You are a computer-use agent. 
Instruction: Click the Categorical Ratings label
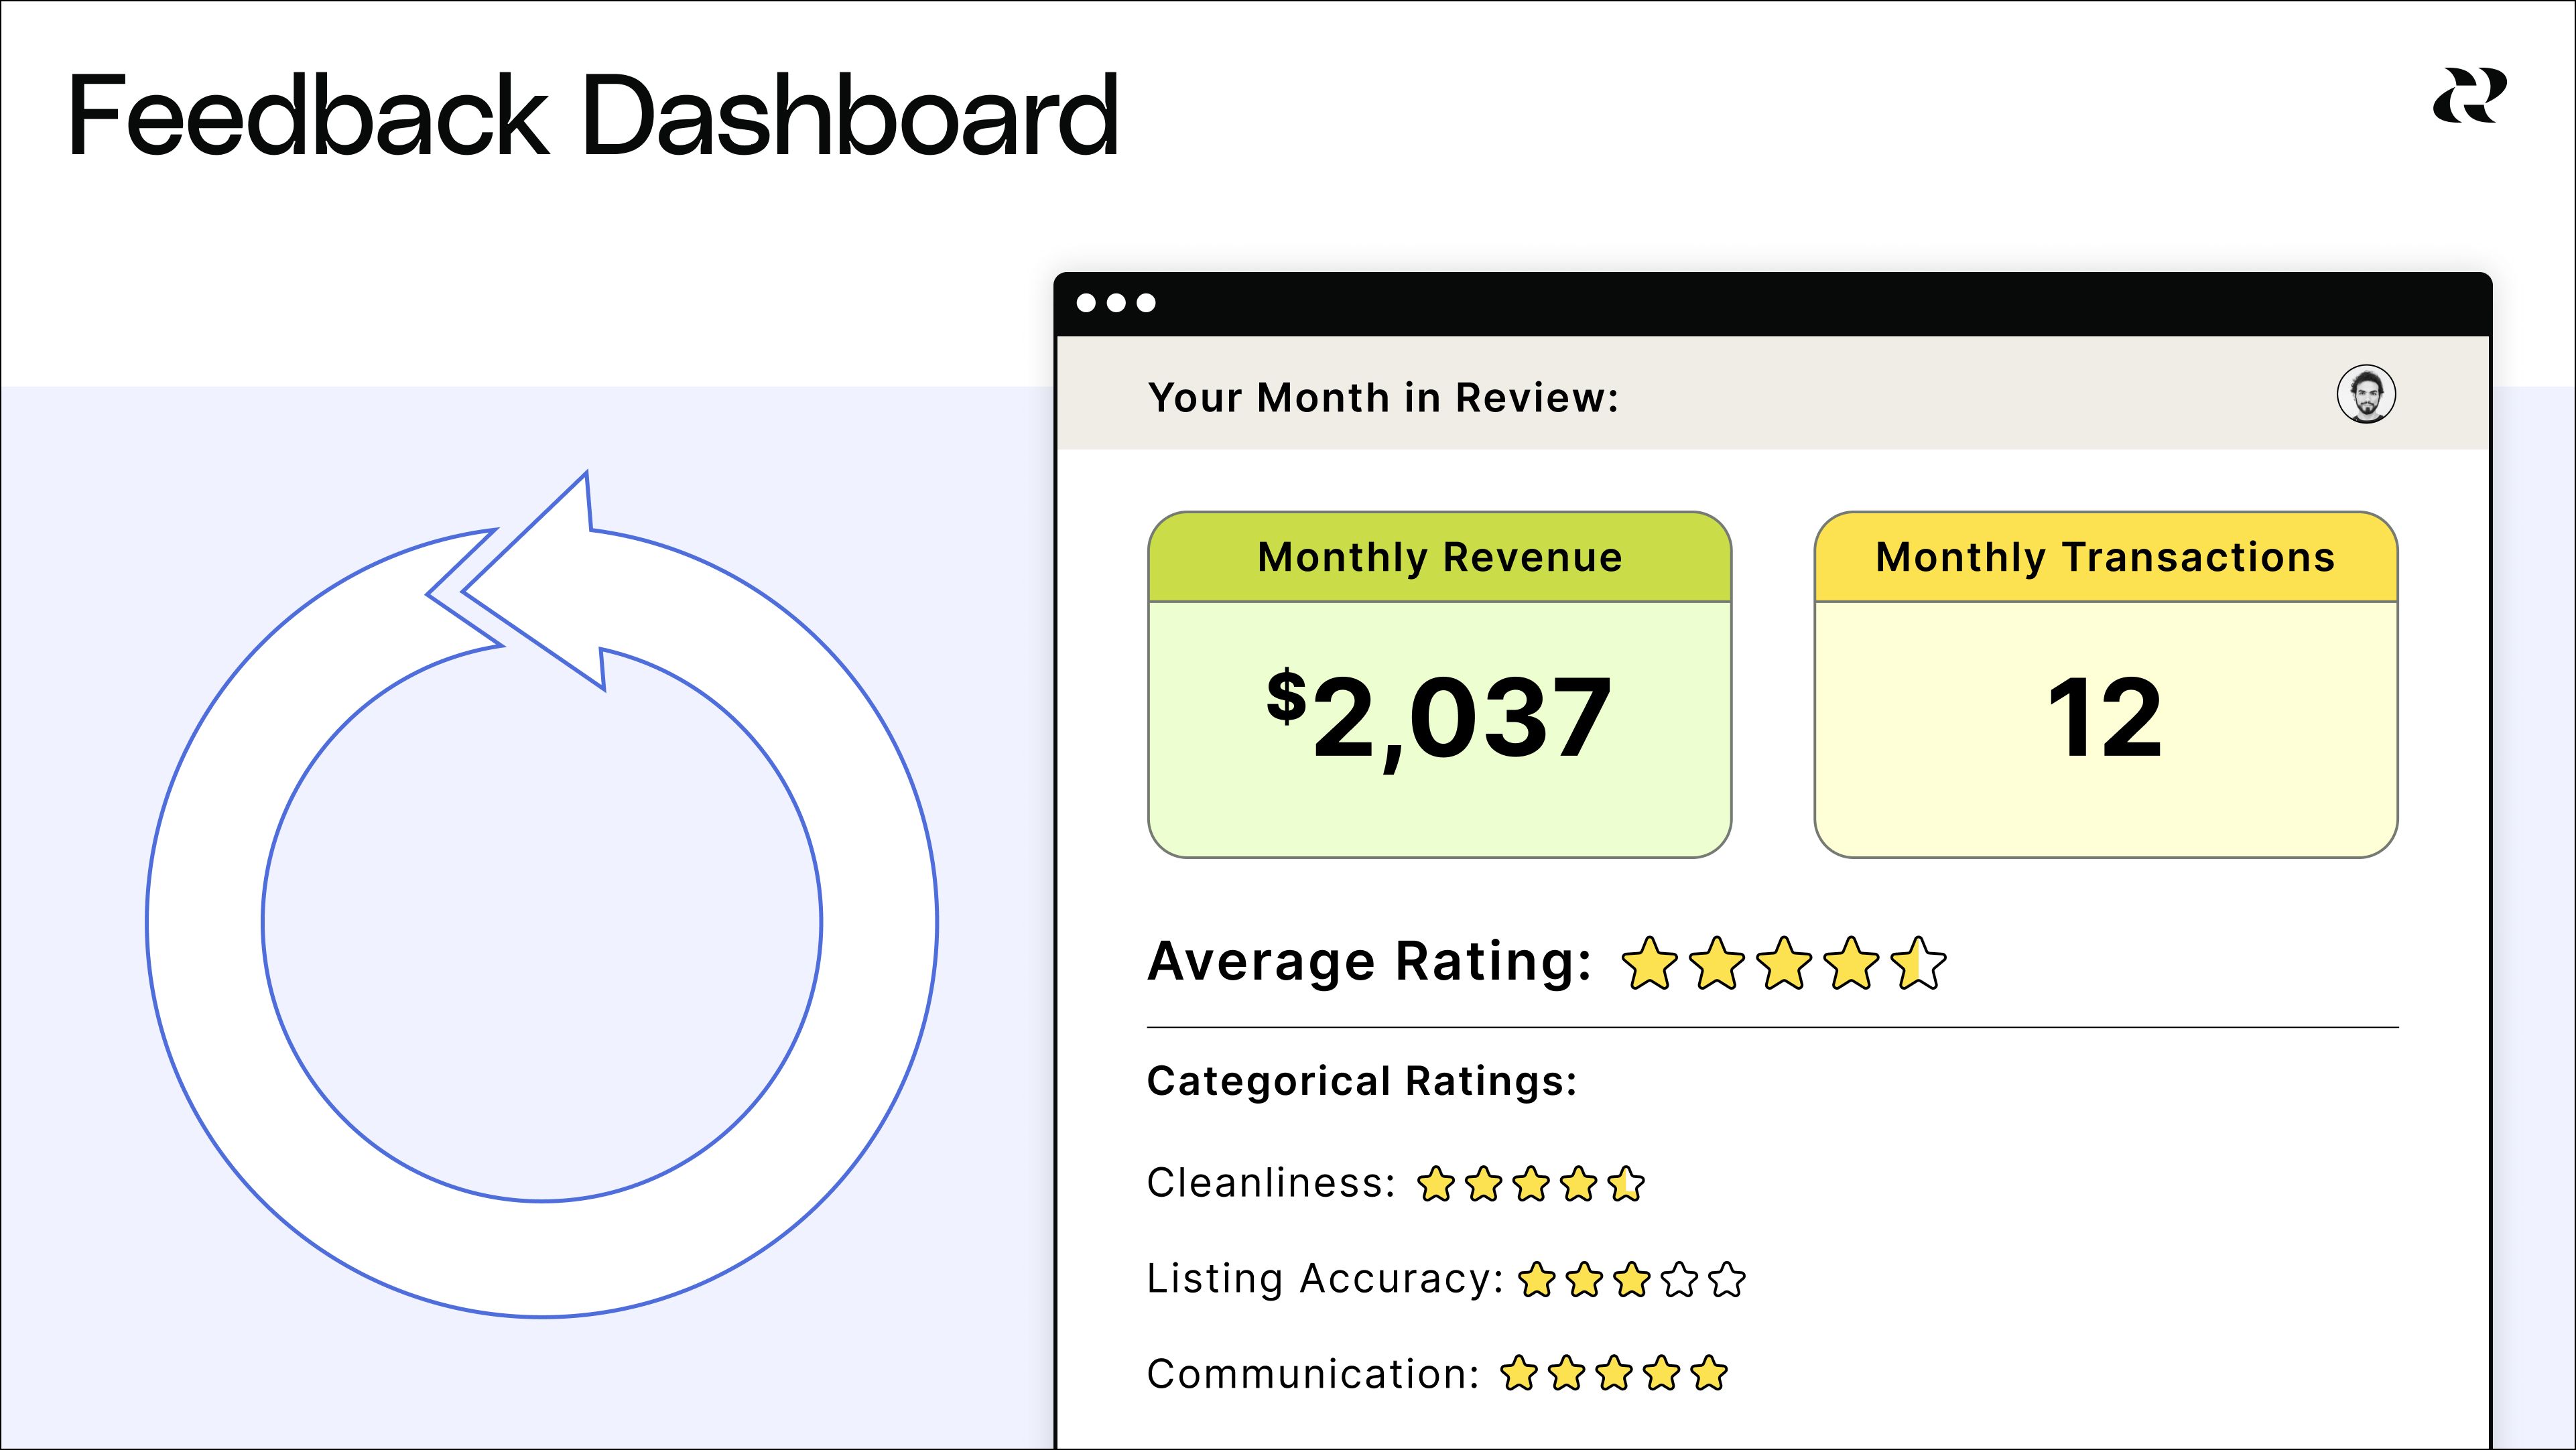[x=1361, y=1082]
